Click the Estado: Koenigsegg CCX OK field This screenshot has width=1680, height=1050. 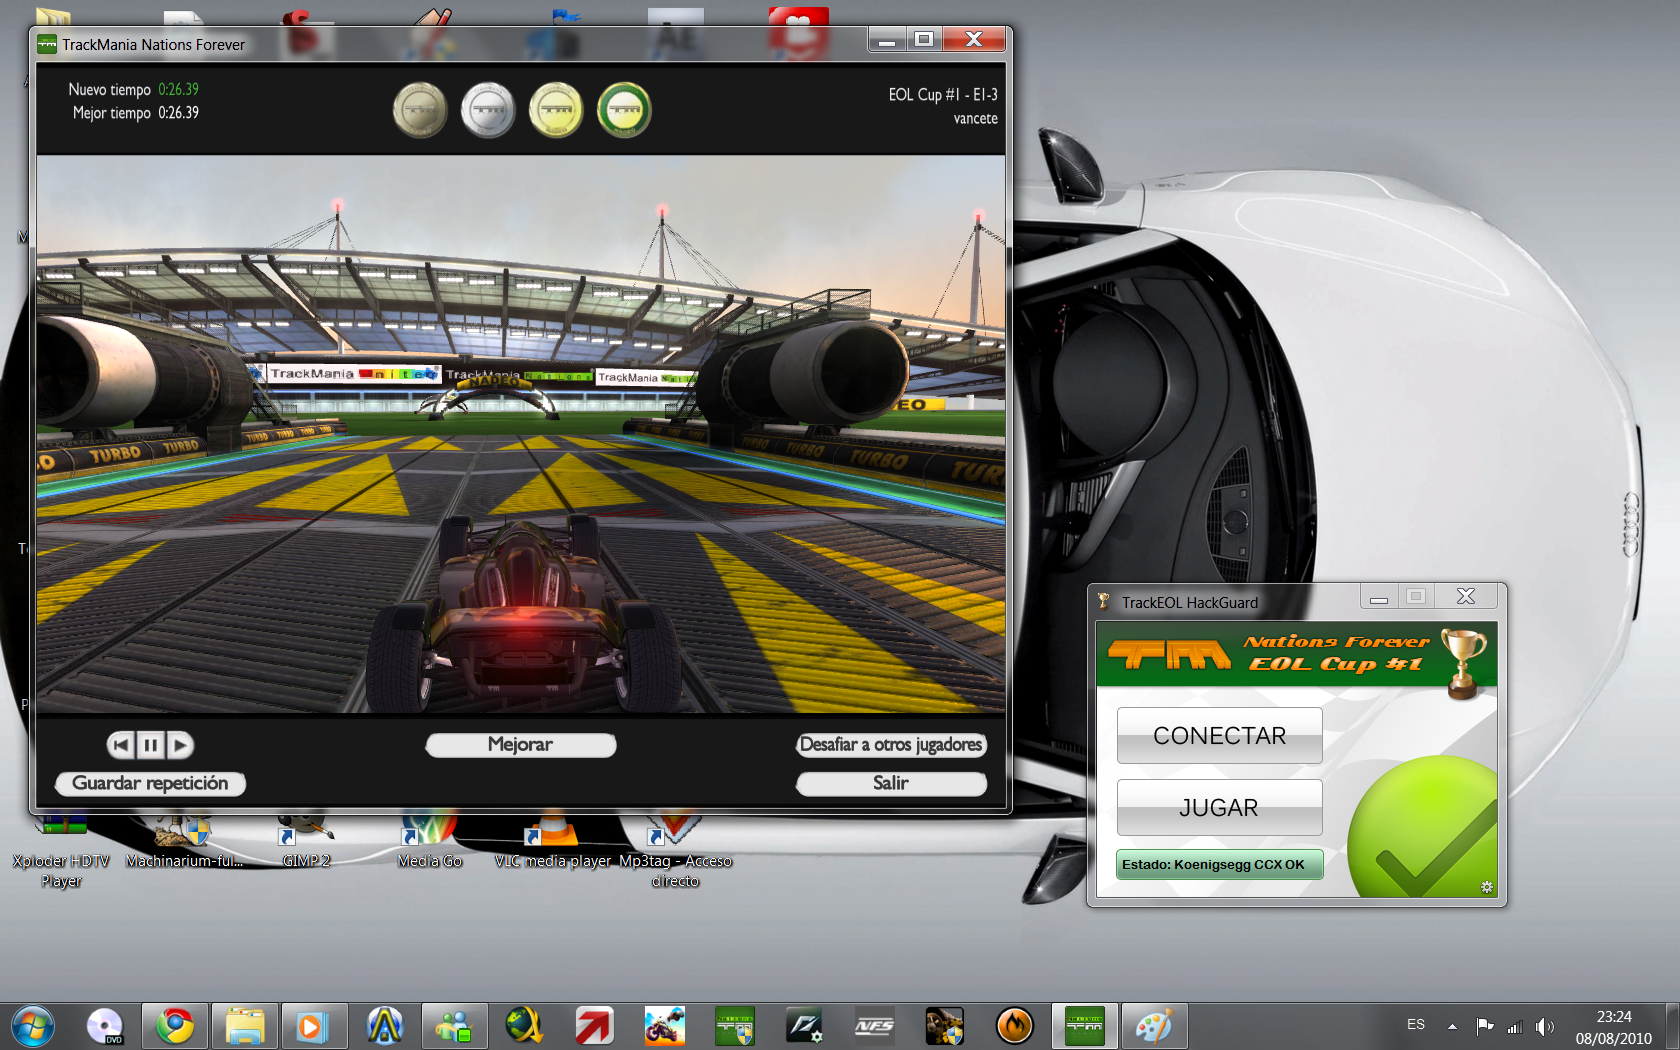(1220, 865)
